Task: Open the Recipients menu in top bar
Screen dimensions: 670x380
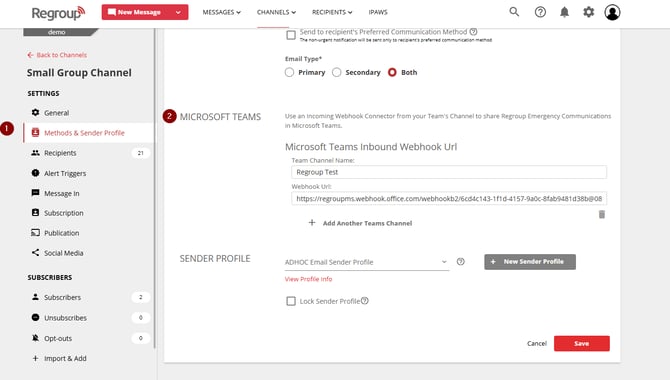Action: (x=332, y=12)
